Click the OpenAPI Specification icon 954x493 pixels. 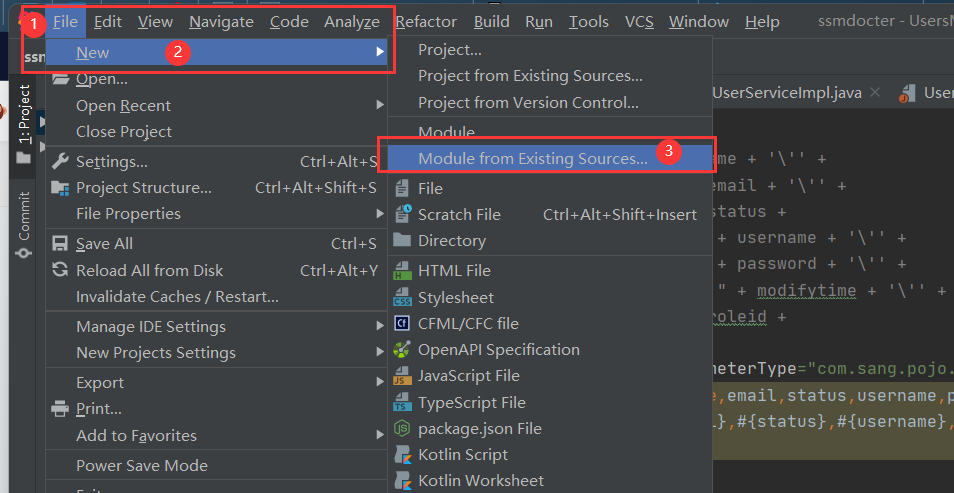tap(402, 350)
